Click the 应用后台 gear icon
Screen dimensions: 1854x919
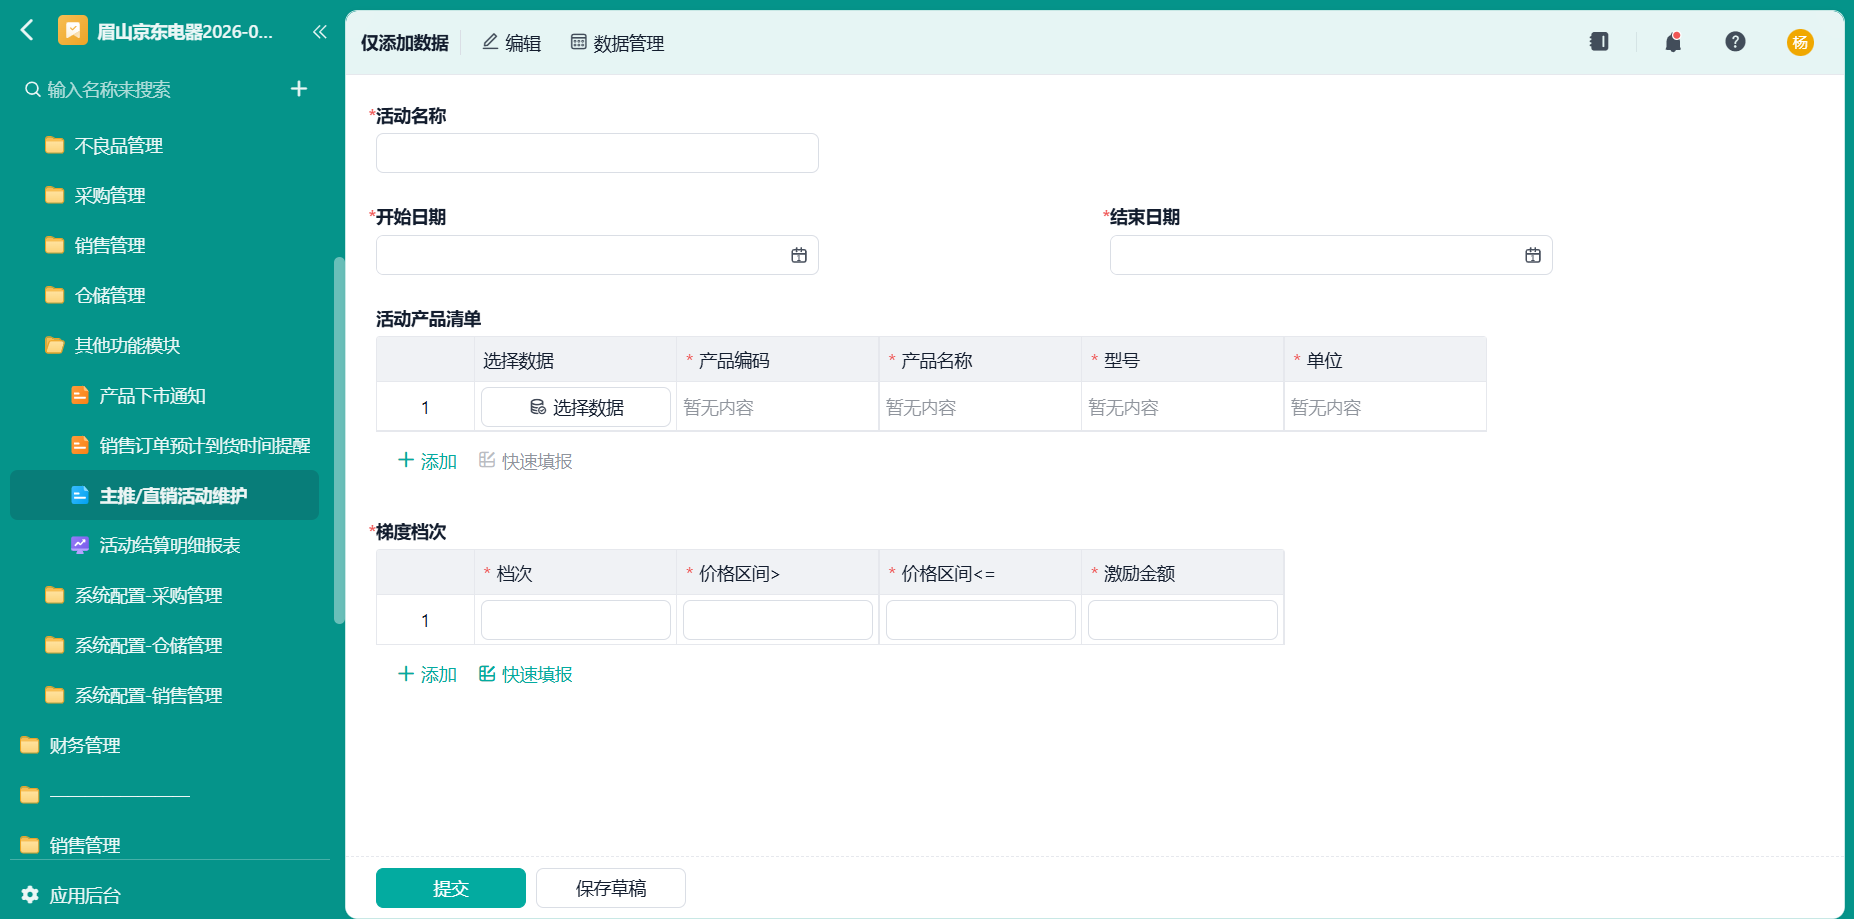pos(30,894)
